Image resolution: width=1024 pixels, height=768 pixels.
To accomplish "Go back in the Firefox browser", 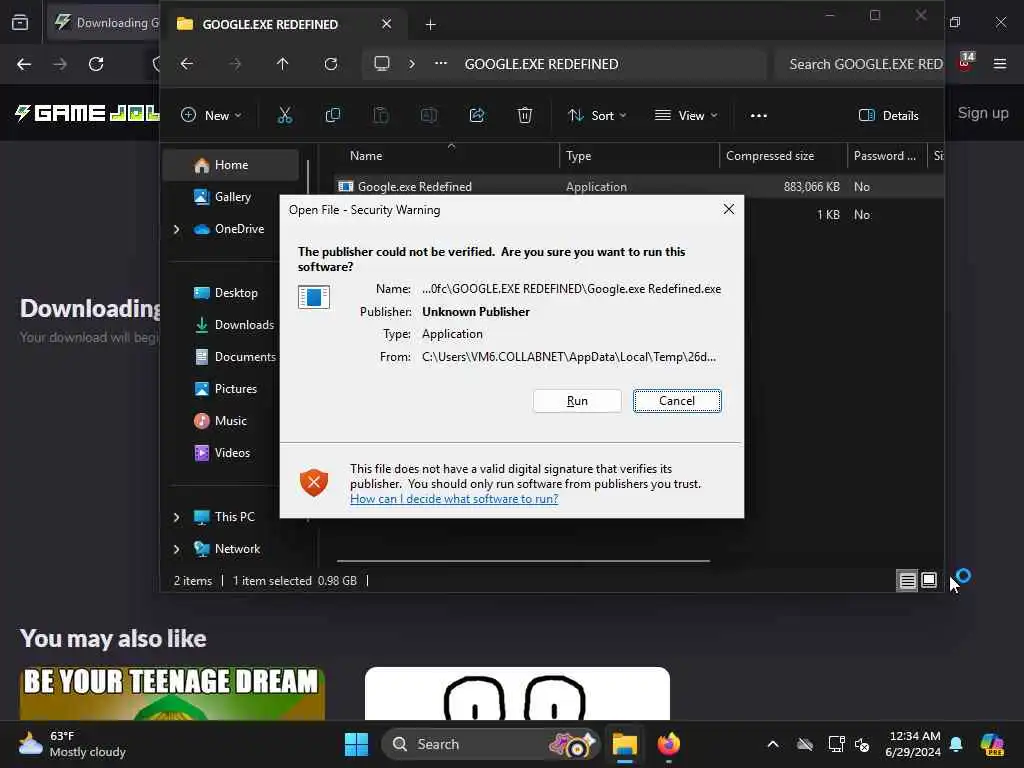I will [24, 64].
